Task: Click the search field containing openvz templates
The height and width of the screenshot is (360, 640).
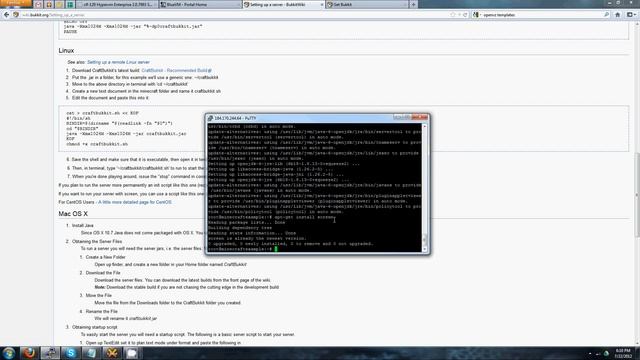Action: (x=542, y=15)
